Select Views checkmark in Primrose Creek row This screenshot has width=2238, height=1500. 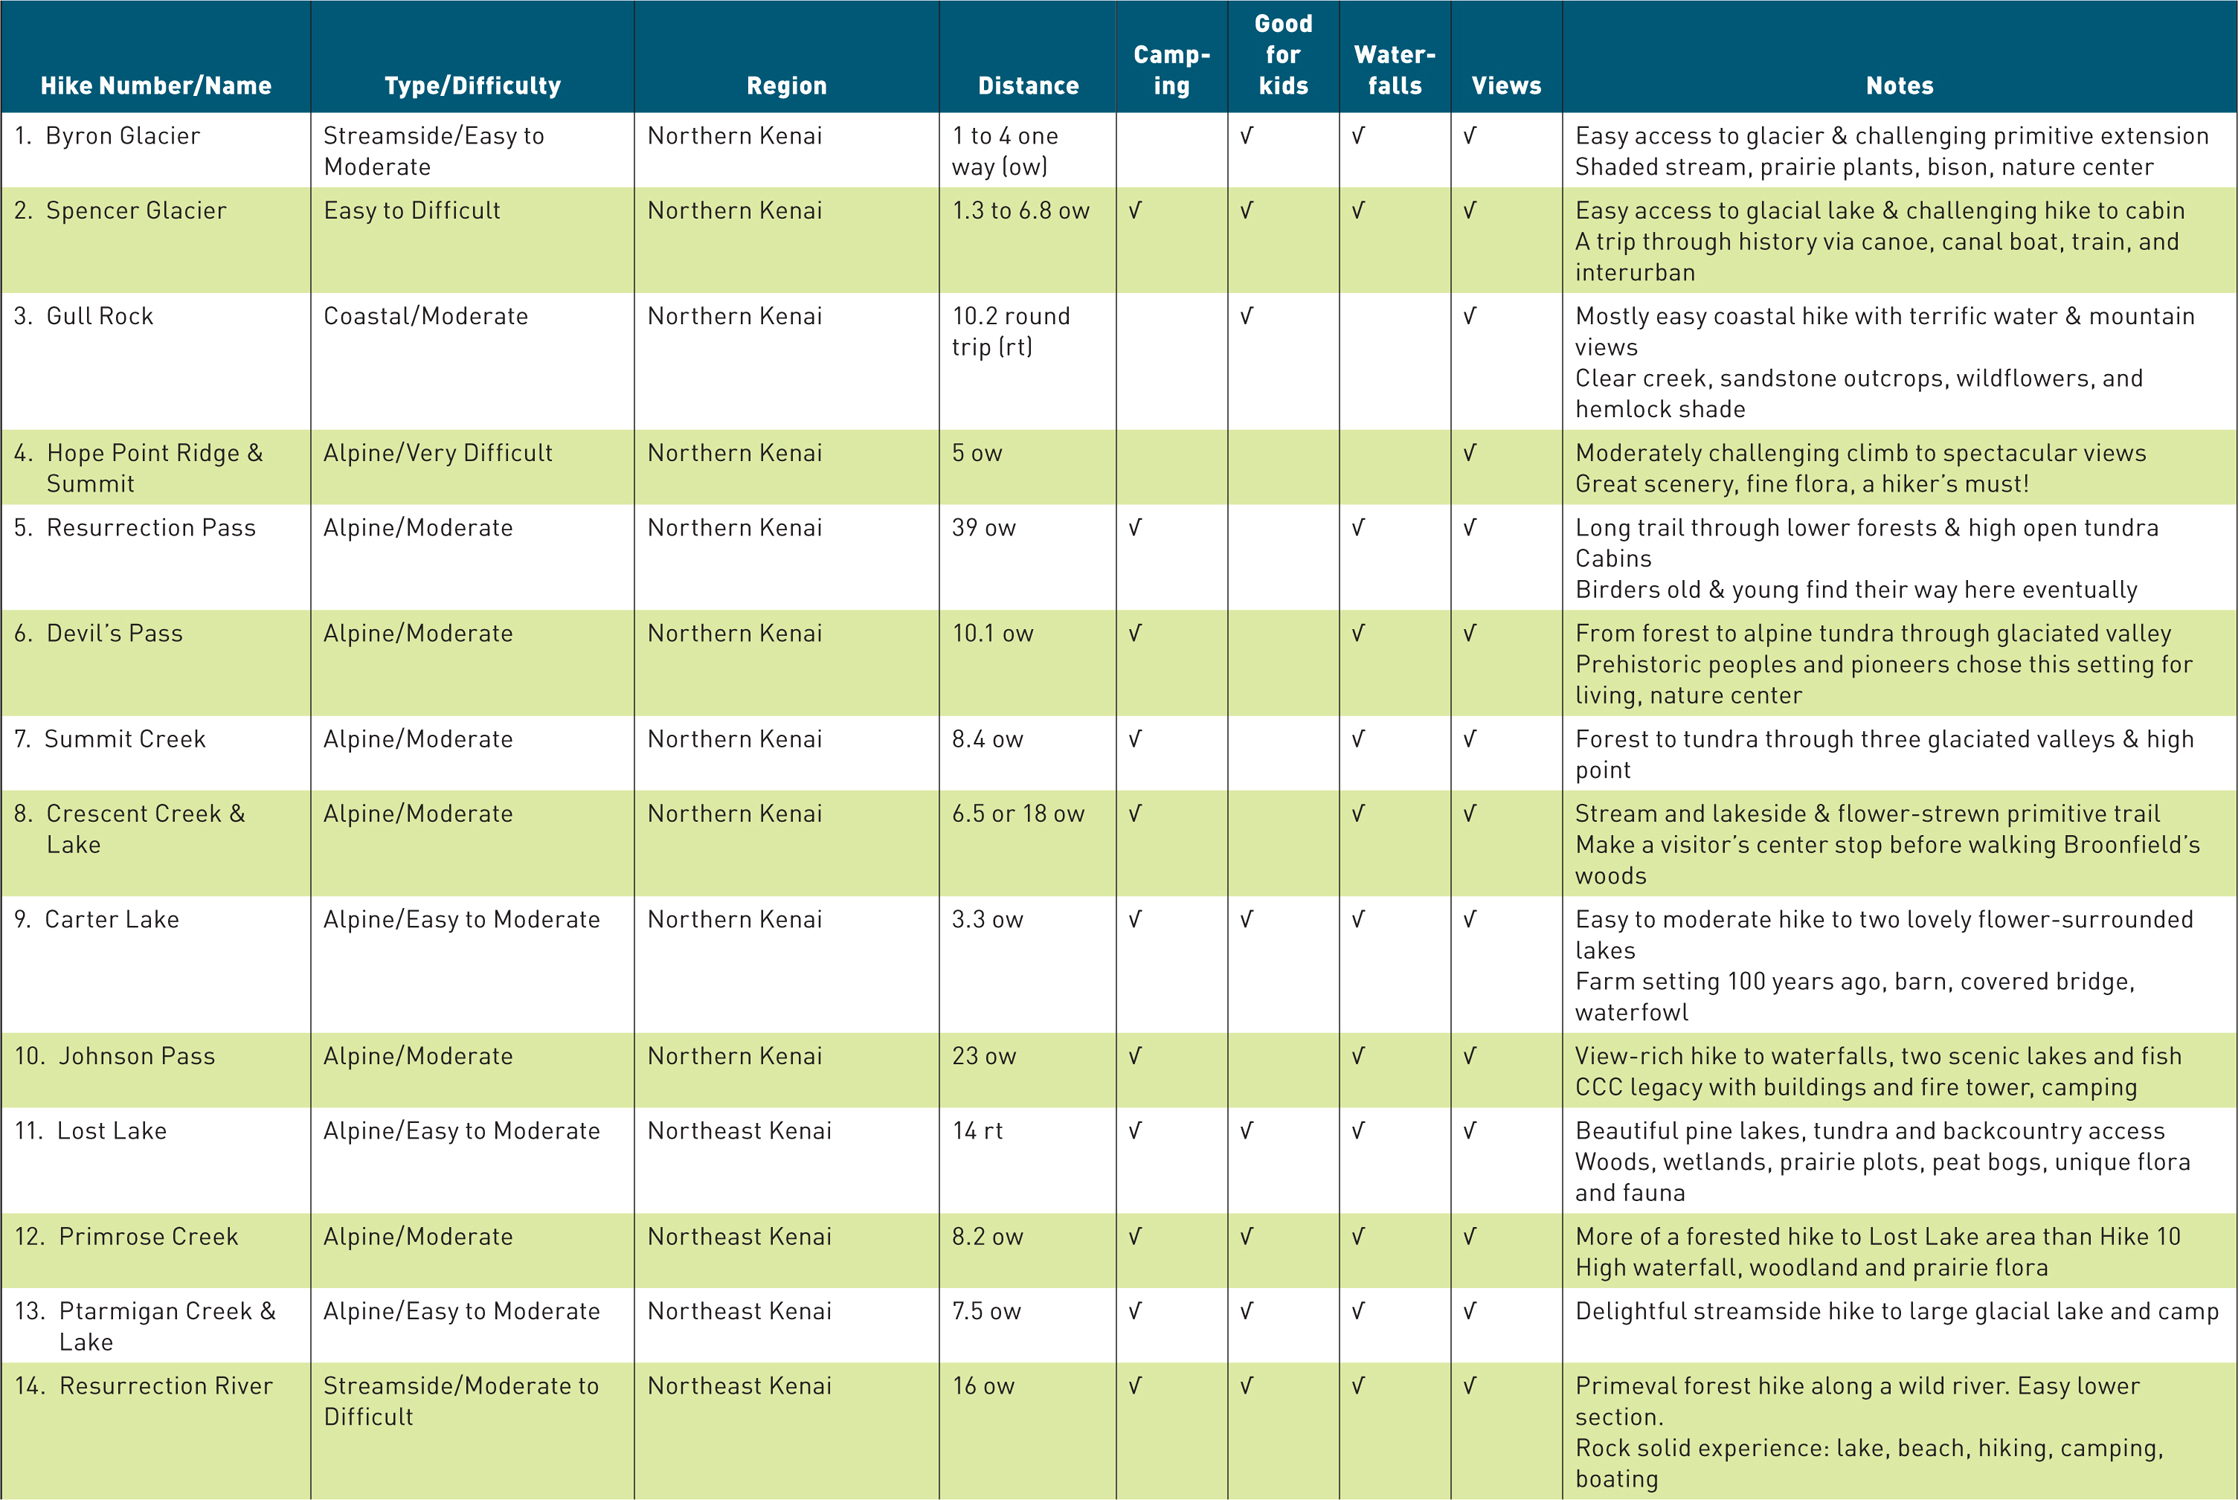pos(1470,1237)
